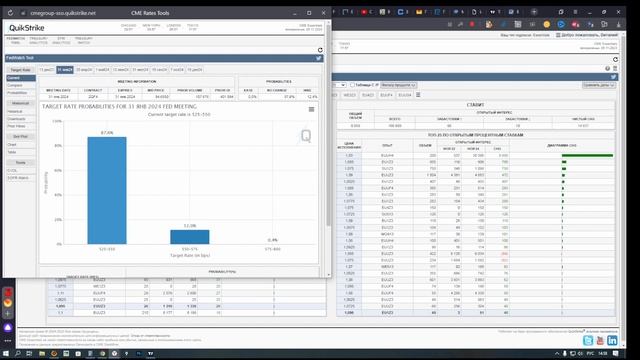This screenshot has height=360, width=640.
Task: Open the product filter dropdown in background page
Action: (398, 85)
